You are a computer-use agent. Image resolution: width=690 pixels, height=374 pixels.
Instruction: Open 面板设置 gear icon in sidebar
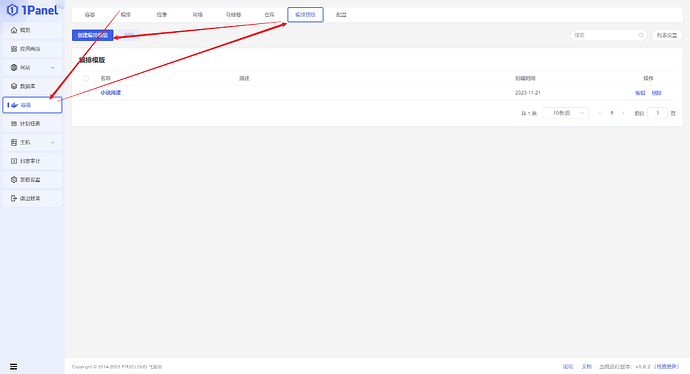(14, 180)
